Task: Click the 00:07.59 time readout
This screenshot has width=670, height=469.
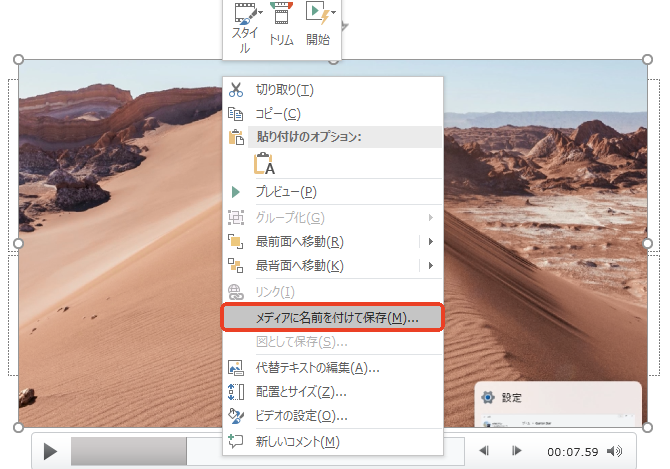Action: click(573, 452)
